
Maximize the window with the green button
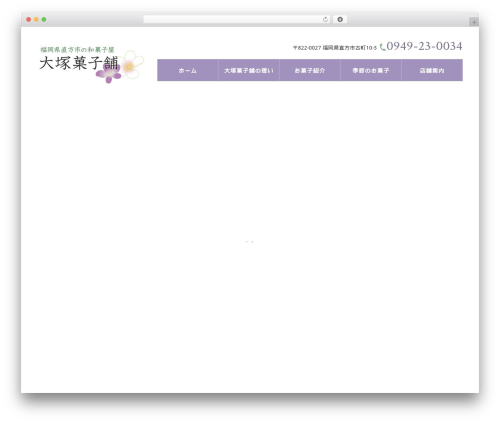coord(44,20)
